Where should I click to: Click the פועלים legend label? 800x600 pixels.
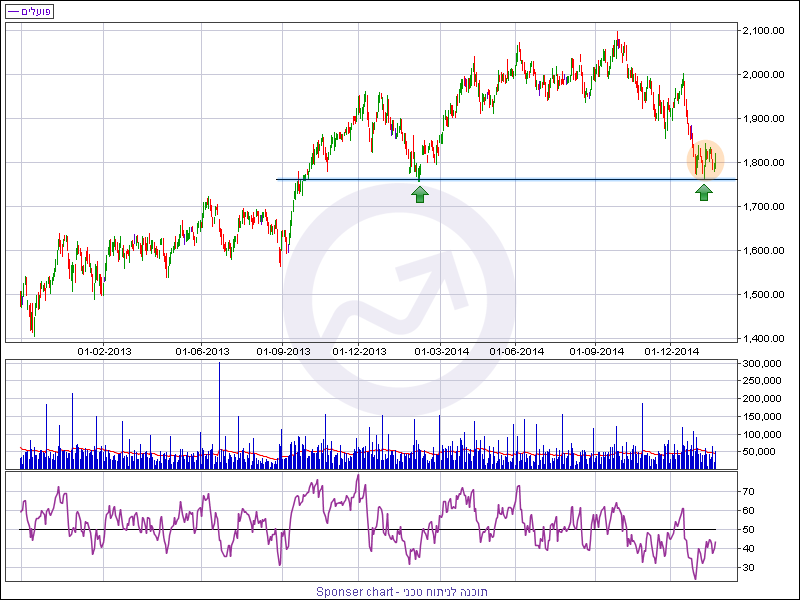[30, 11]
